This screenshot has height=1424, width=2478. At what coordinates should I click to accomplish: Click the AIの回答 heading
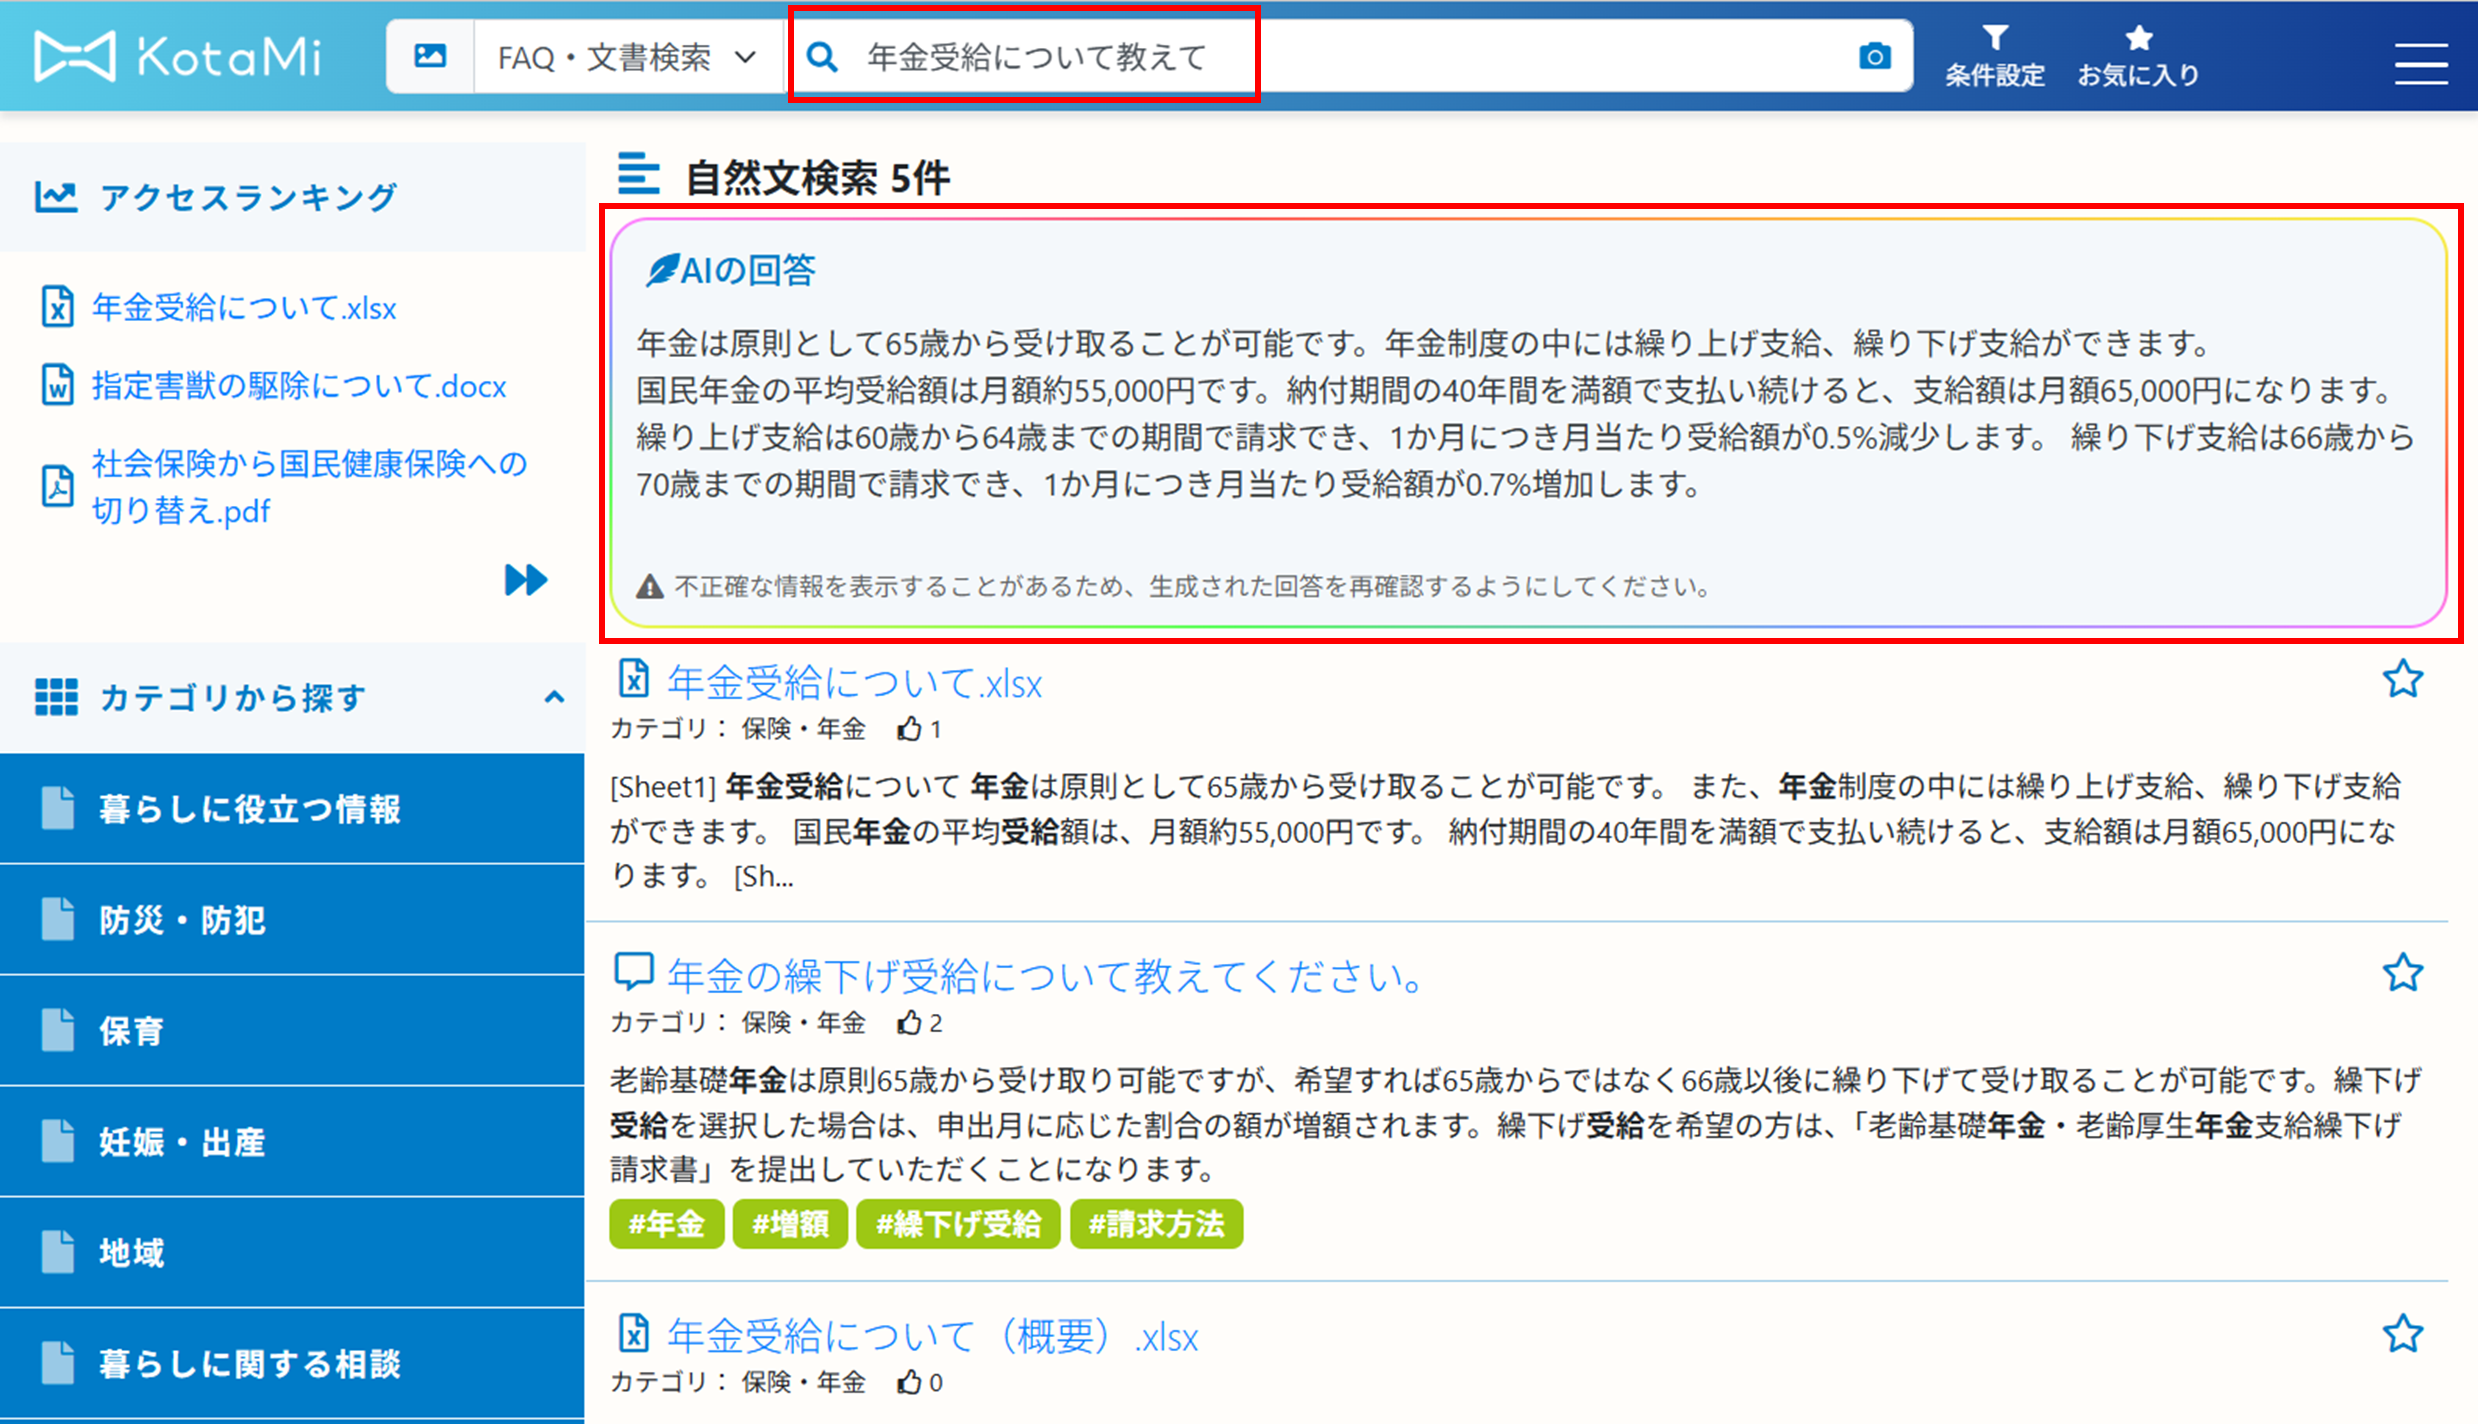(748, 270)
